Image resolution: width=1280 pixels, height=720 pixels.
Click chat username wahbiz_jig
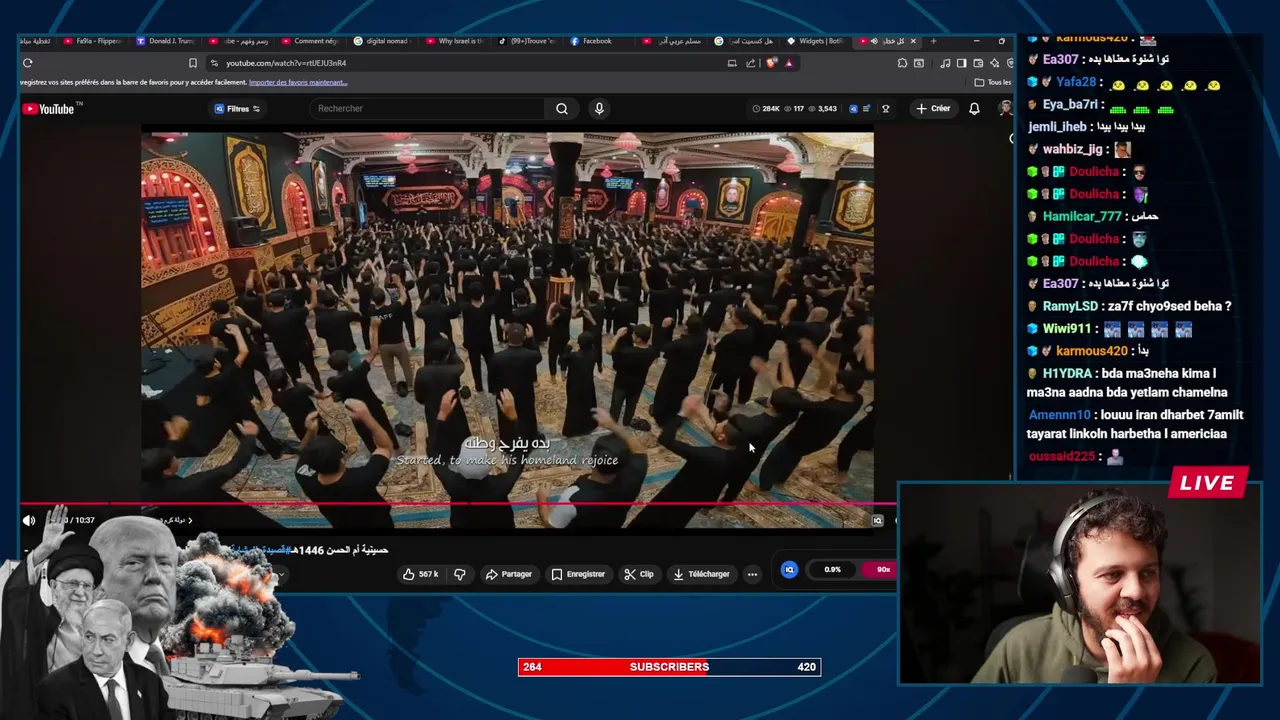pos(1073,149)
